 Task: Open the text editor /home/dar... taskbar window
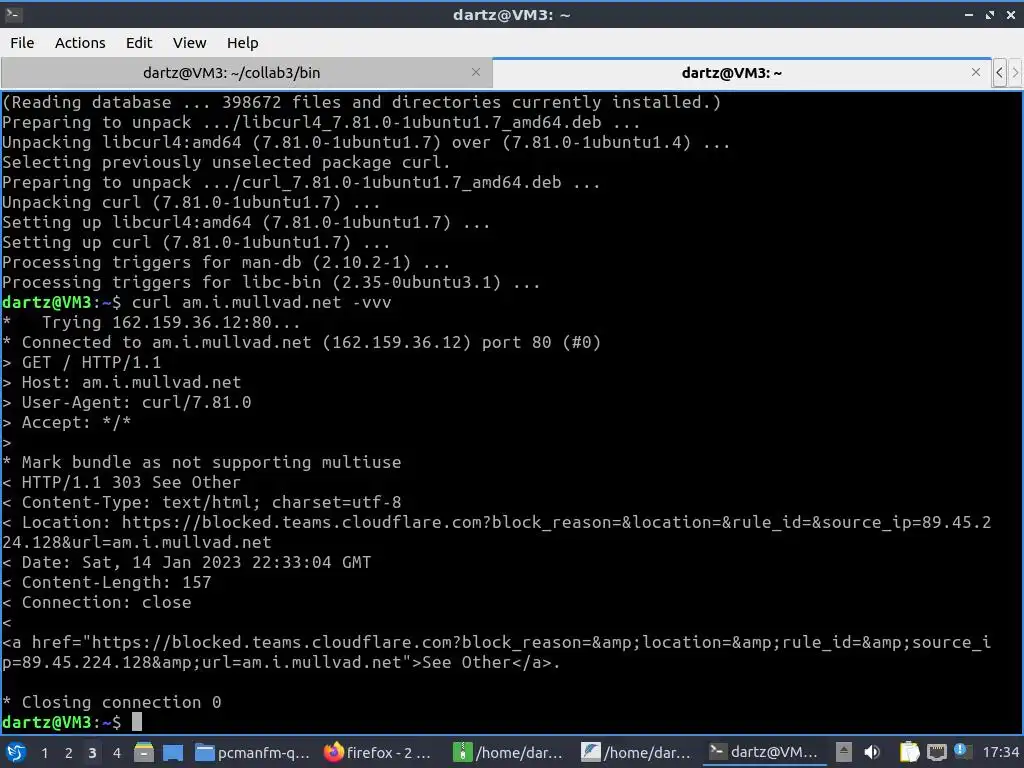[x=635, y=752]
